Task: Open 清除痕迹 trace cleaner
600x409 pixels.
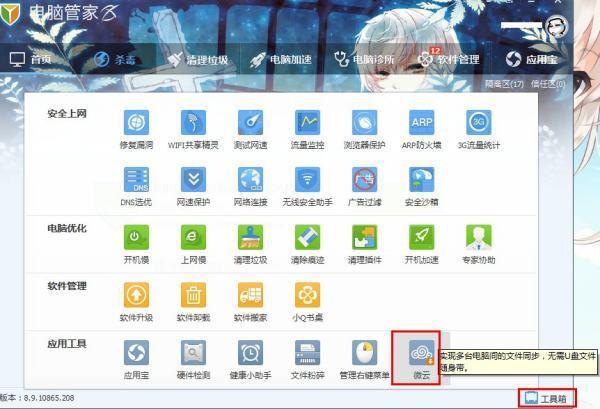Action: tap(307, 244)
